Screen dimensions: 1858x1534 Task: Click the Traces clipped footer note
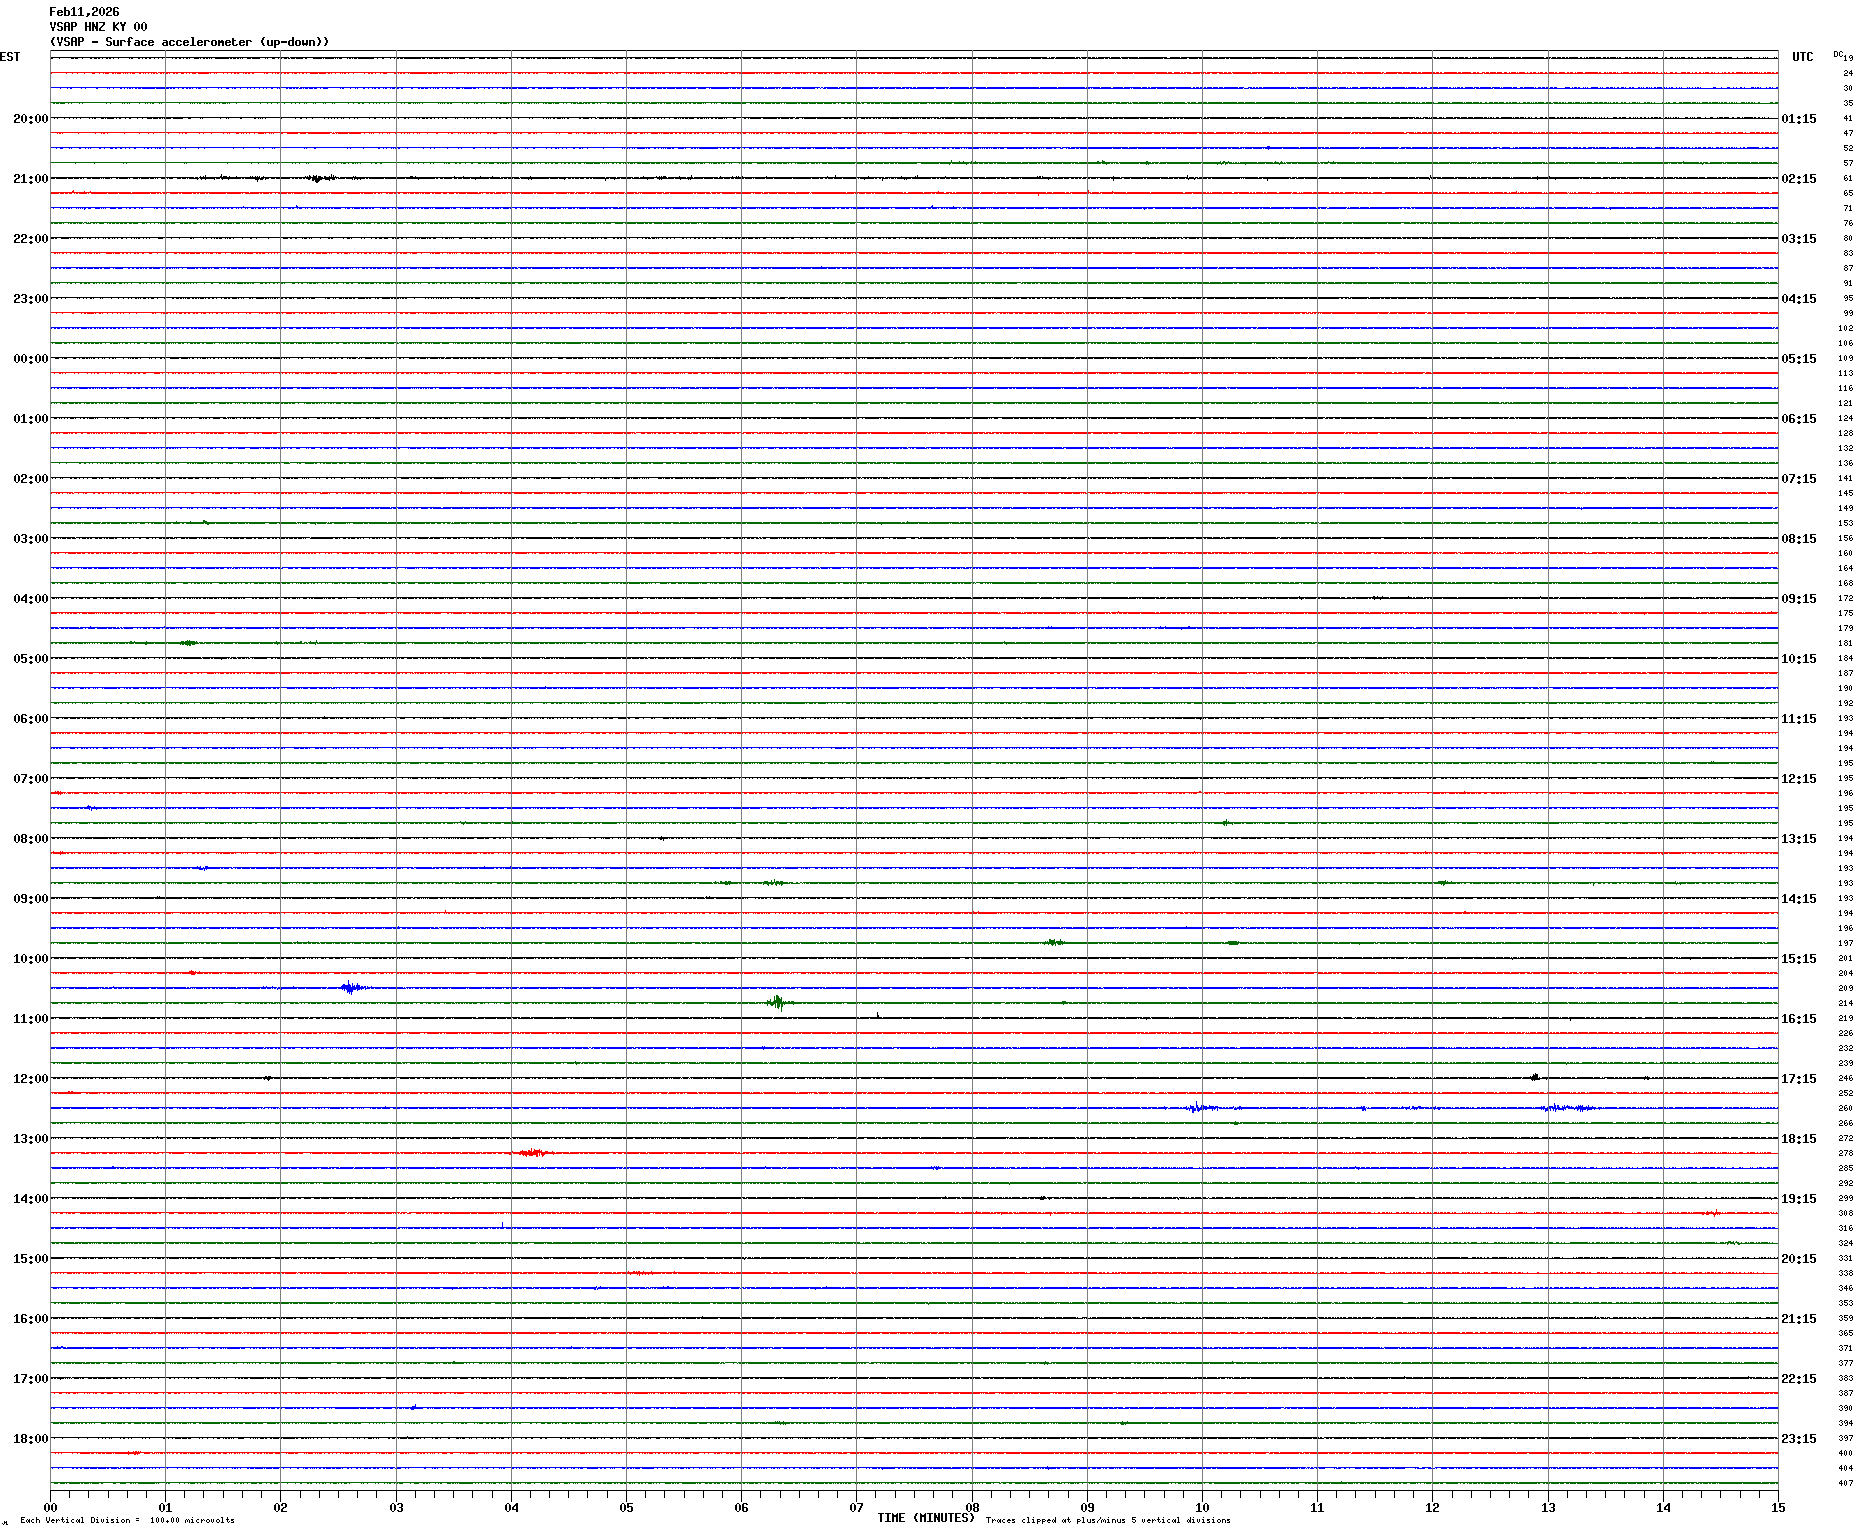coord(1107,1520)
